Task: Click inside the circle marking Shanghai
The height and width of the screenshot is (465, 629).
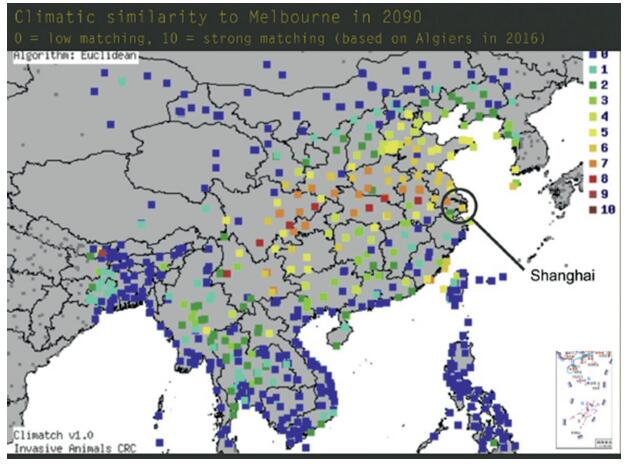Action: pos(460,205)
